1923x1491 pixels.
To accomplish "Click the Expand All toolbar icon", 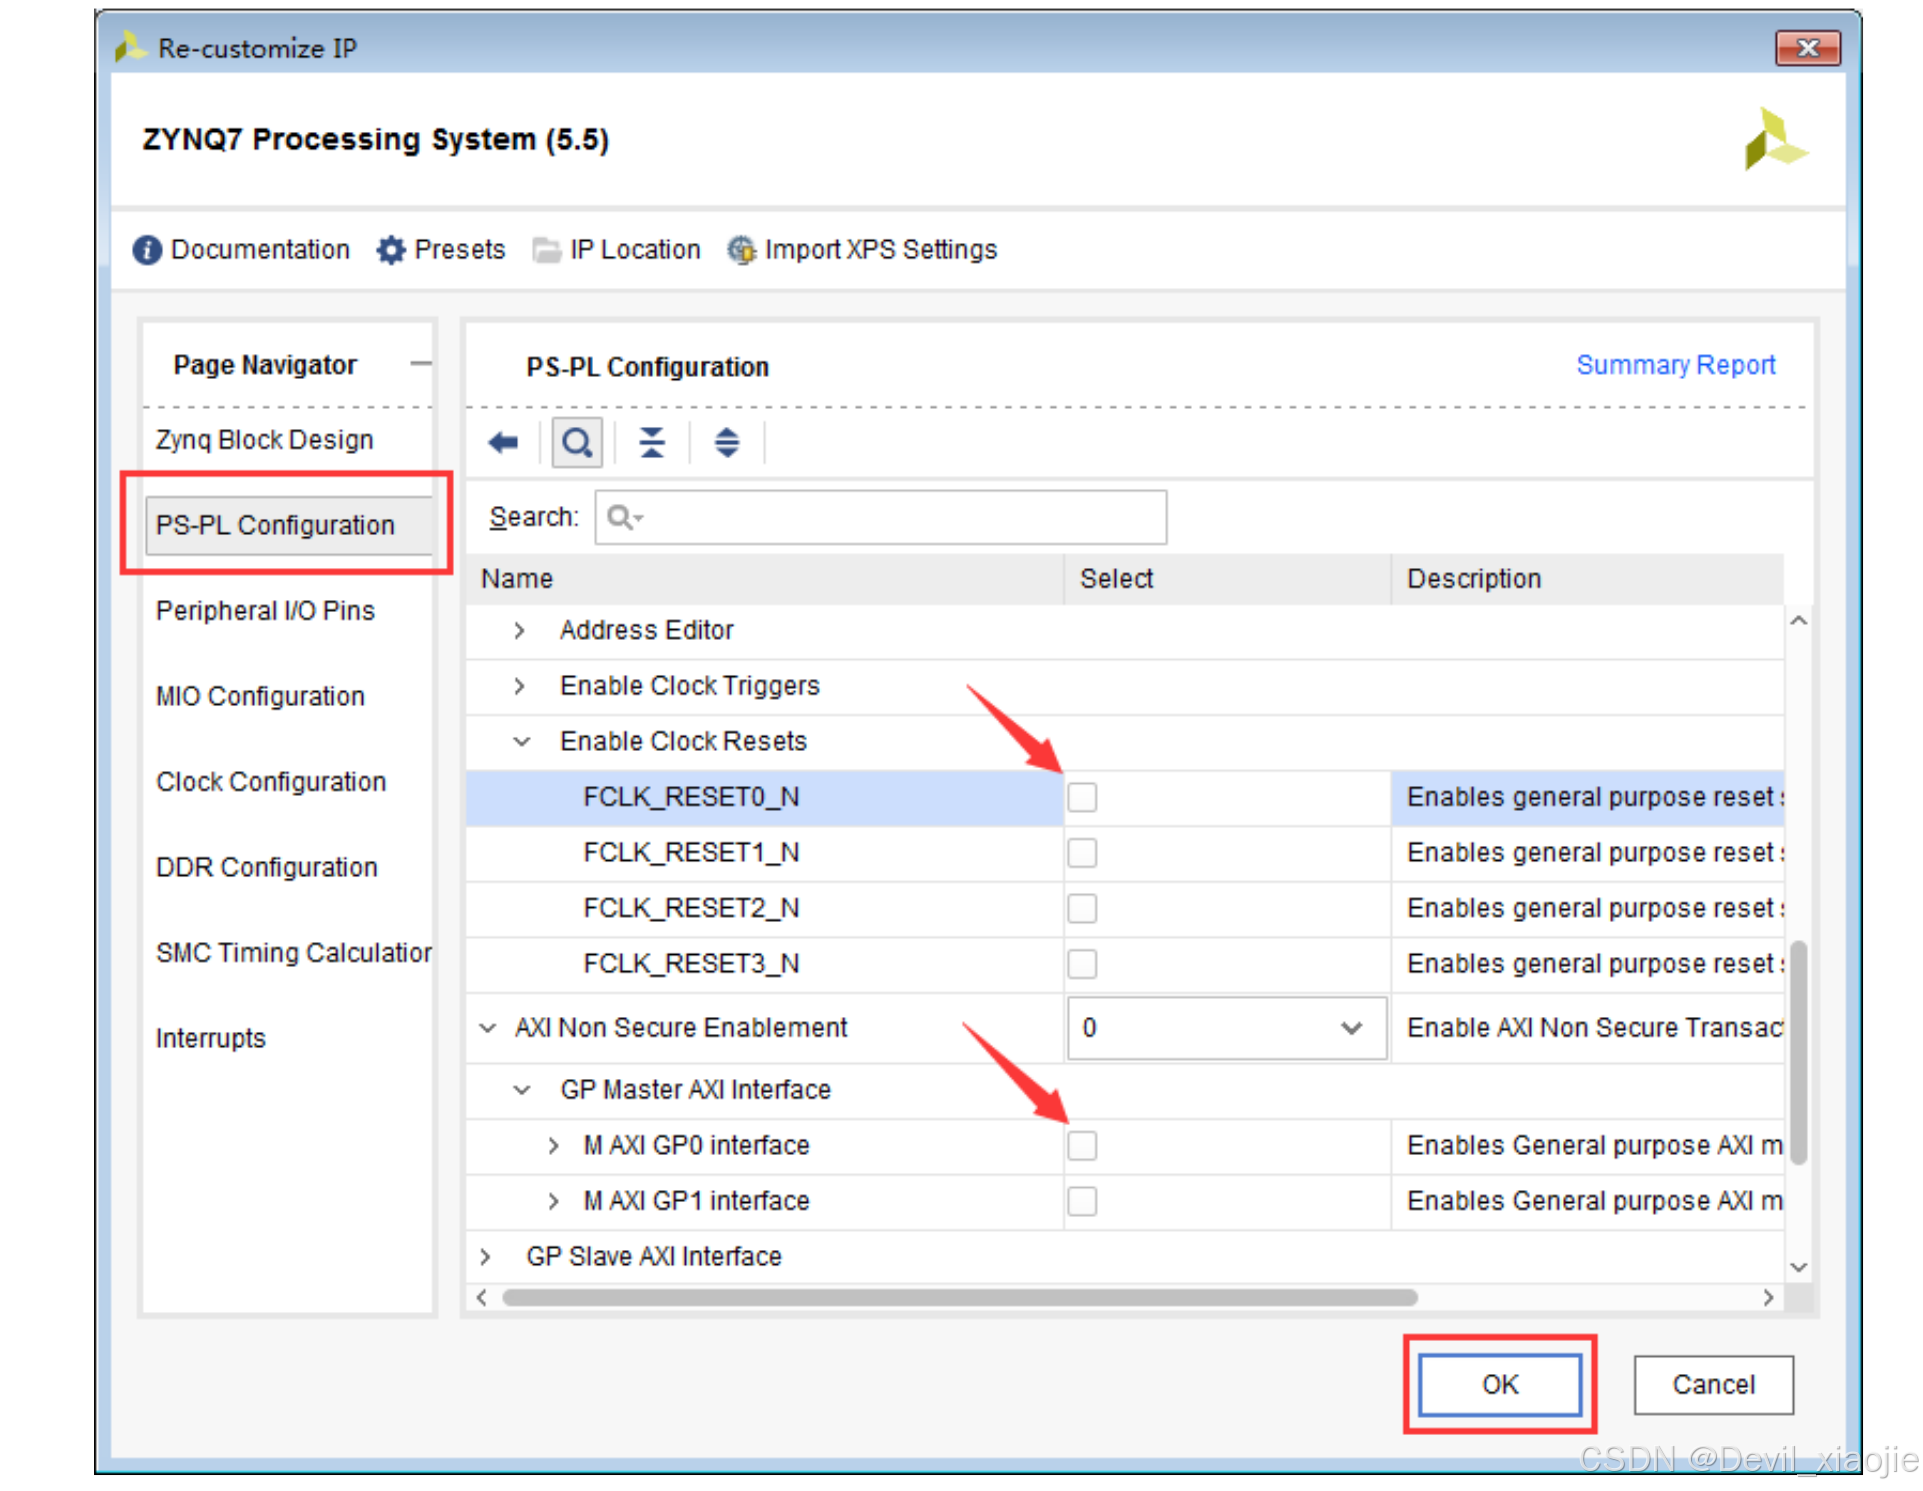I will pyautogui.click(x=727, y=442).
